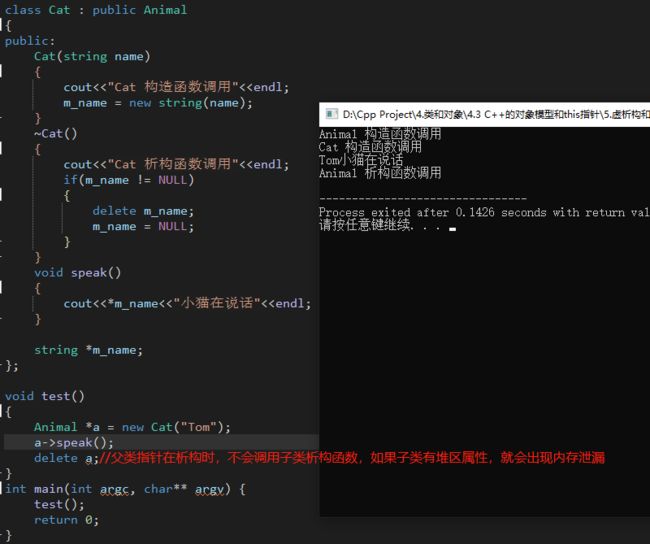Viewport: 650px width, 544px height.
Task: Click the 'string *m_name;' member declaration
Action: (x=88, y=350)
